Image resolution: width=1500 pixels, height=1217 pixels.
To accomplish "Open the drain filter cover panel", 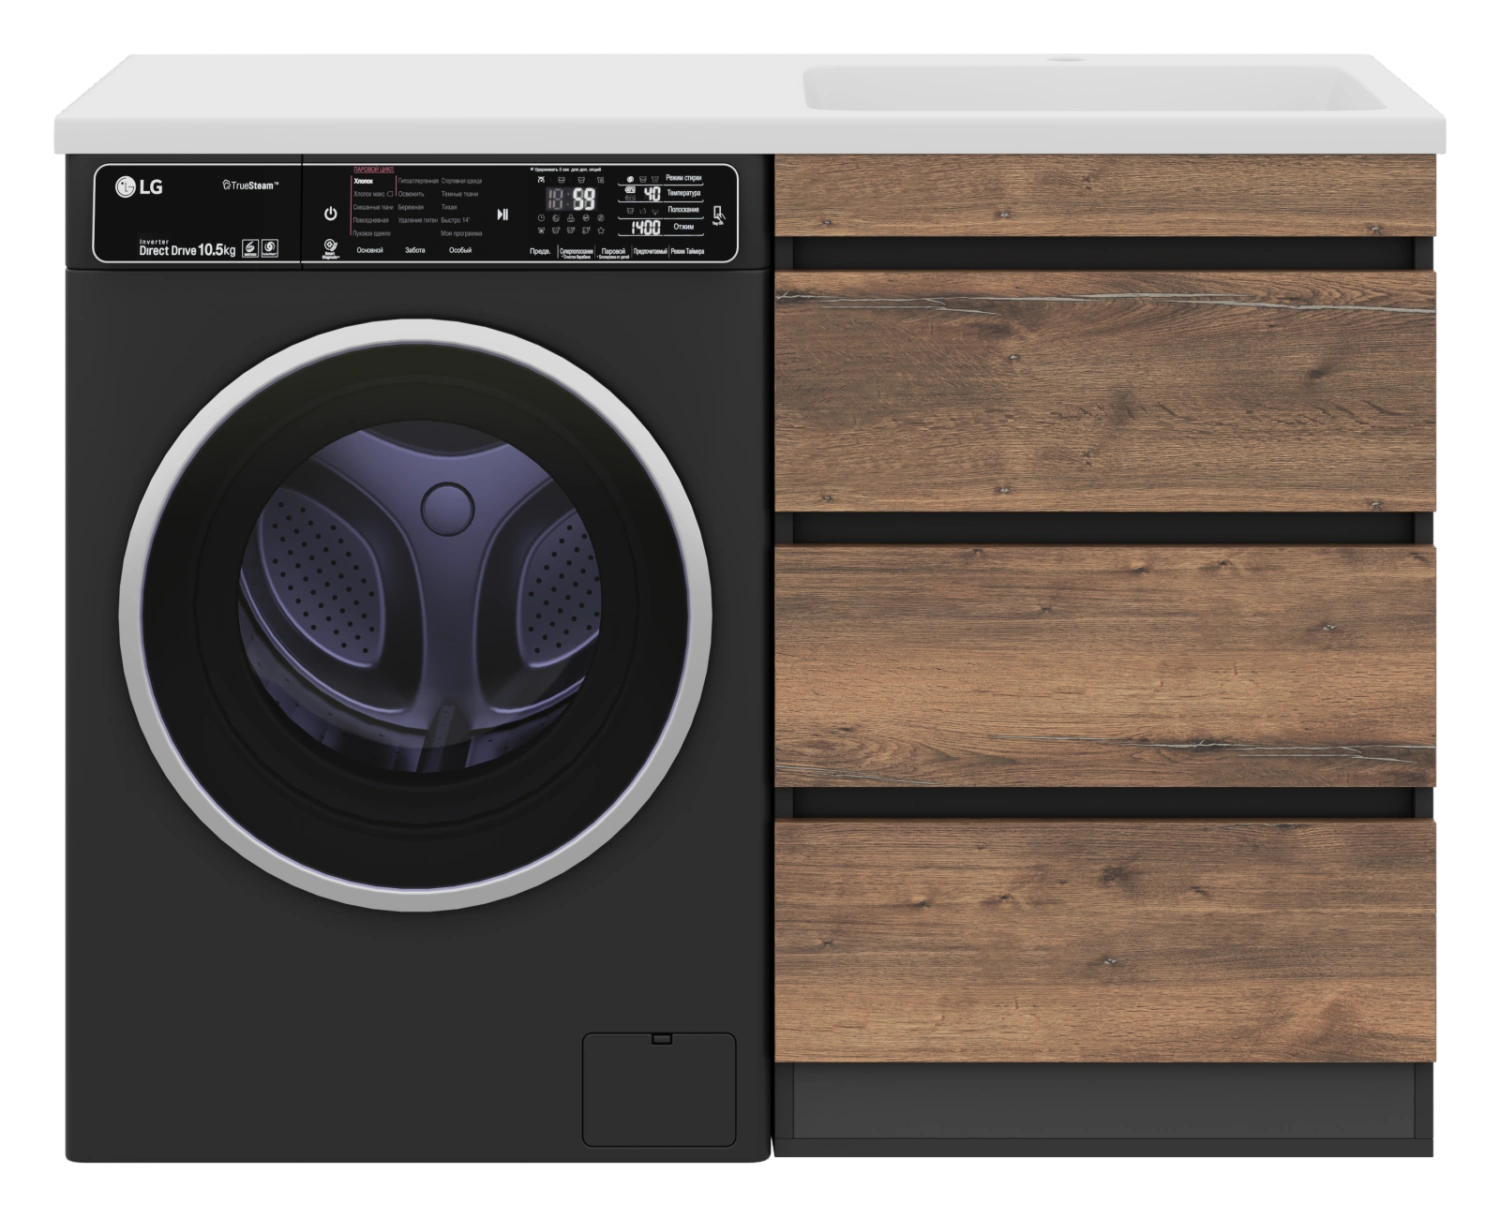I will (659, 1089).
